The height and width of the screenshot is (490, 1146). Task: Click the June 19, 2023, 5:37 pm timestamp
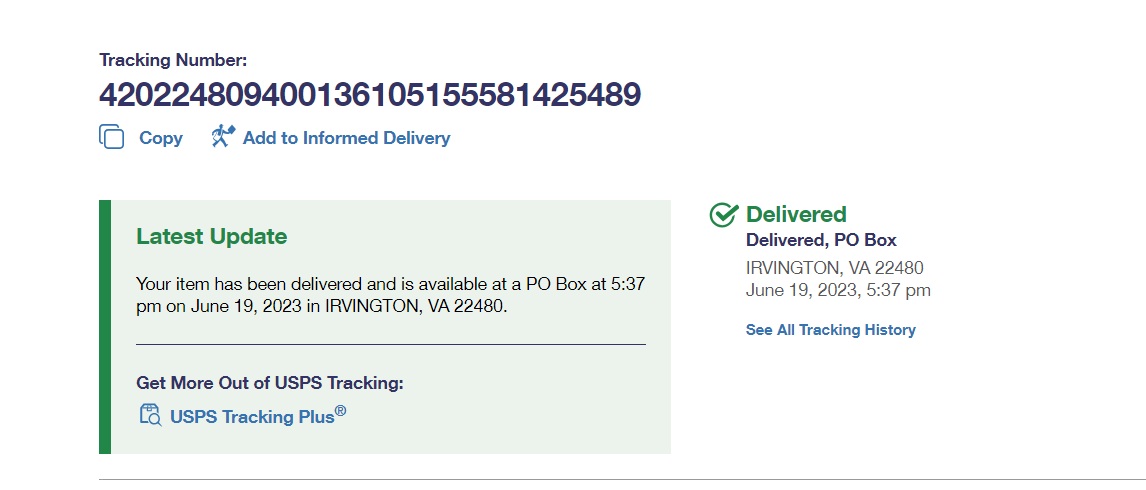pos(838,290)
